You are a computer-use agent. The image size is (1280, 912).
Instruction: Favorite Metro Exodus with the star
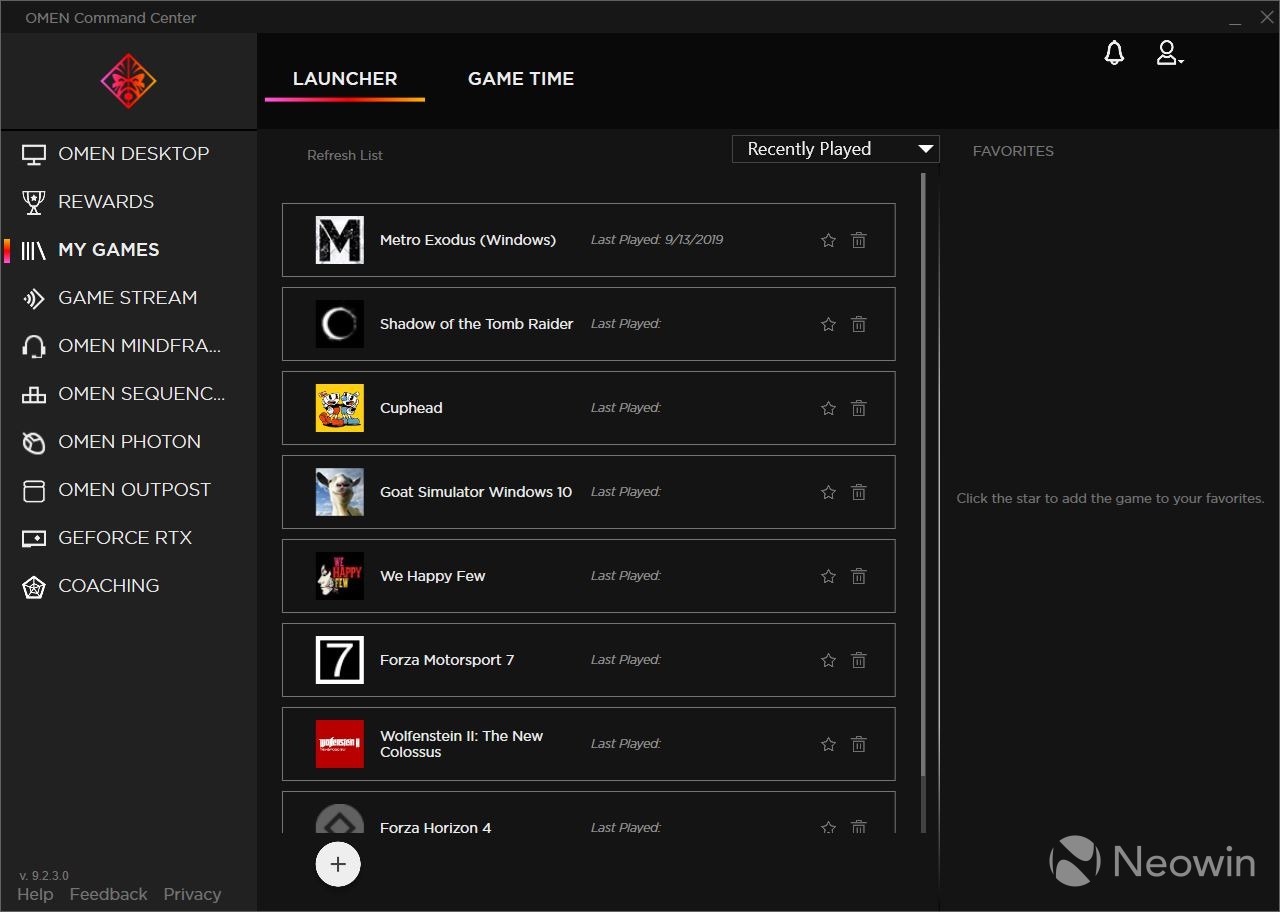click(x=828, y=240)
